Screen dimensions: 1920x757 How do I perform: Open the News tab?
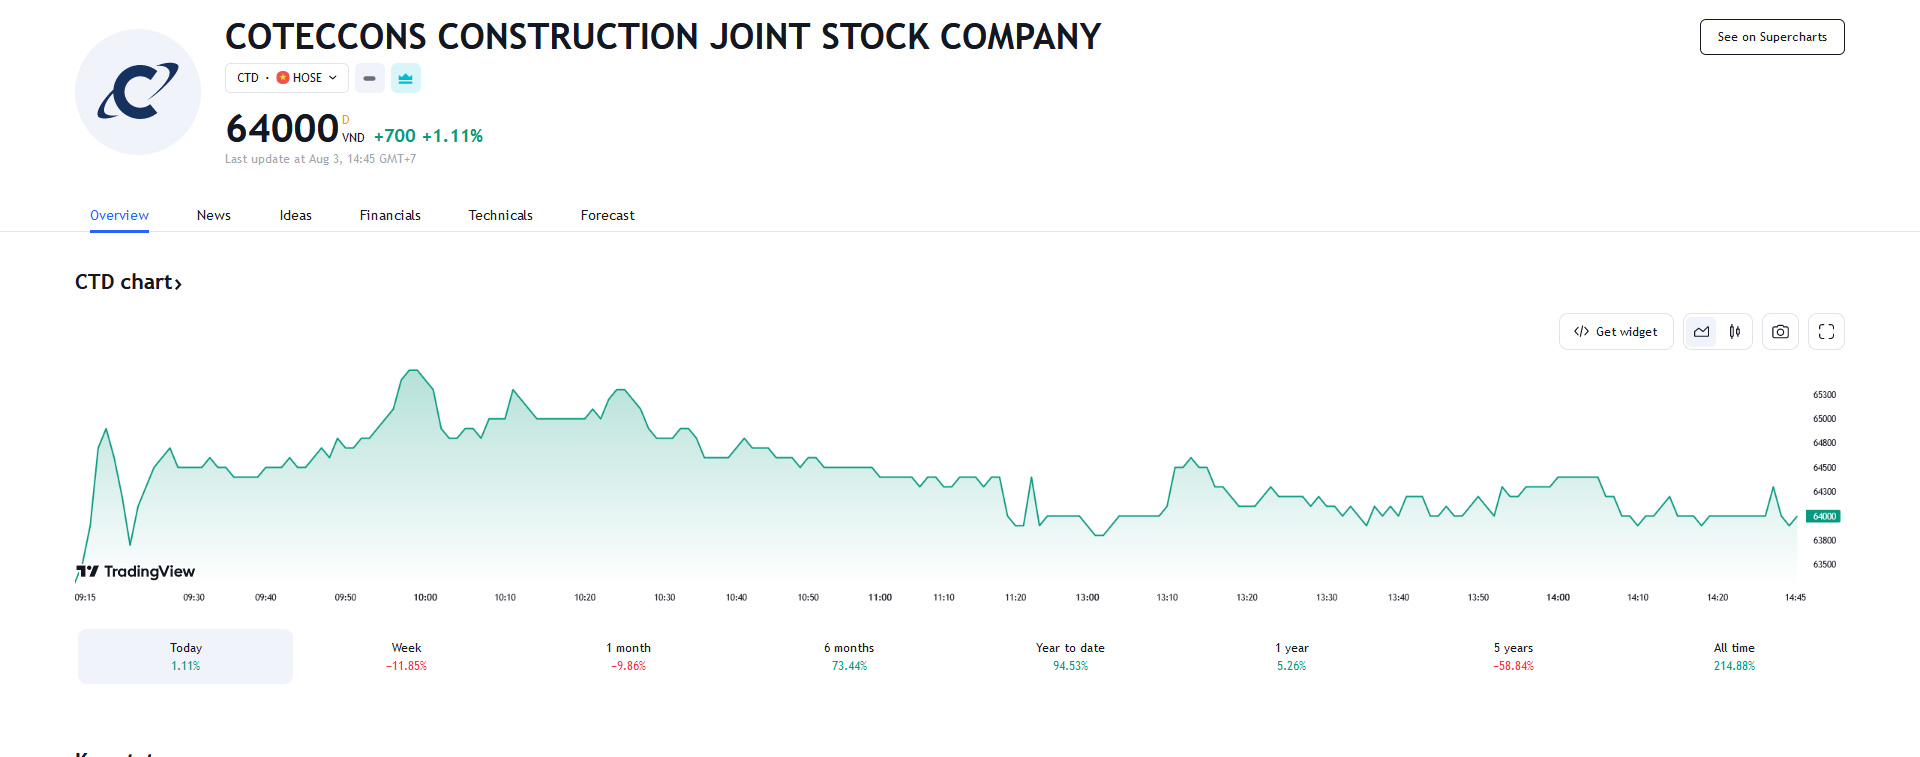click(213, 215)
